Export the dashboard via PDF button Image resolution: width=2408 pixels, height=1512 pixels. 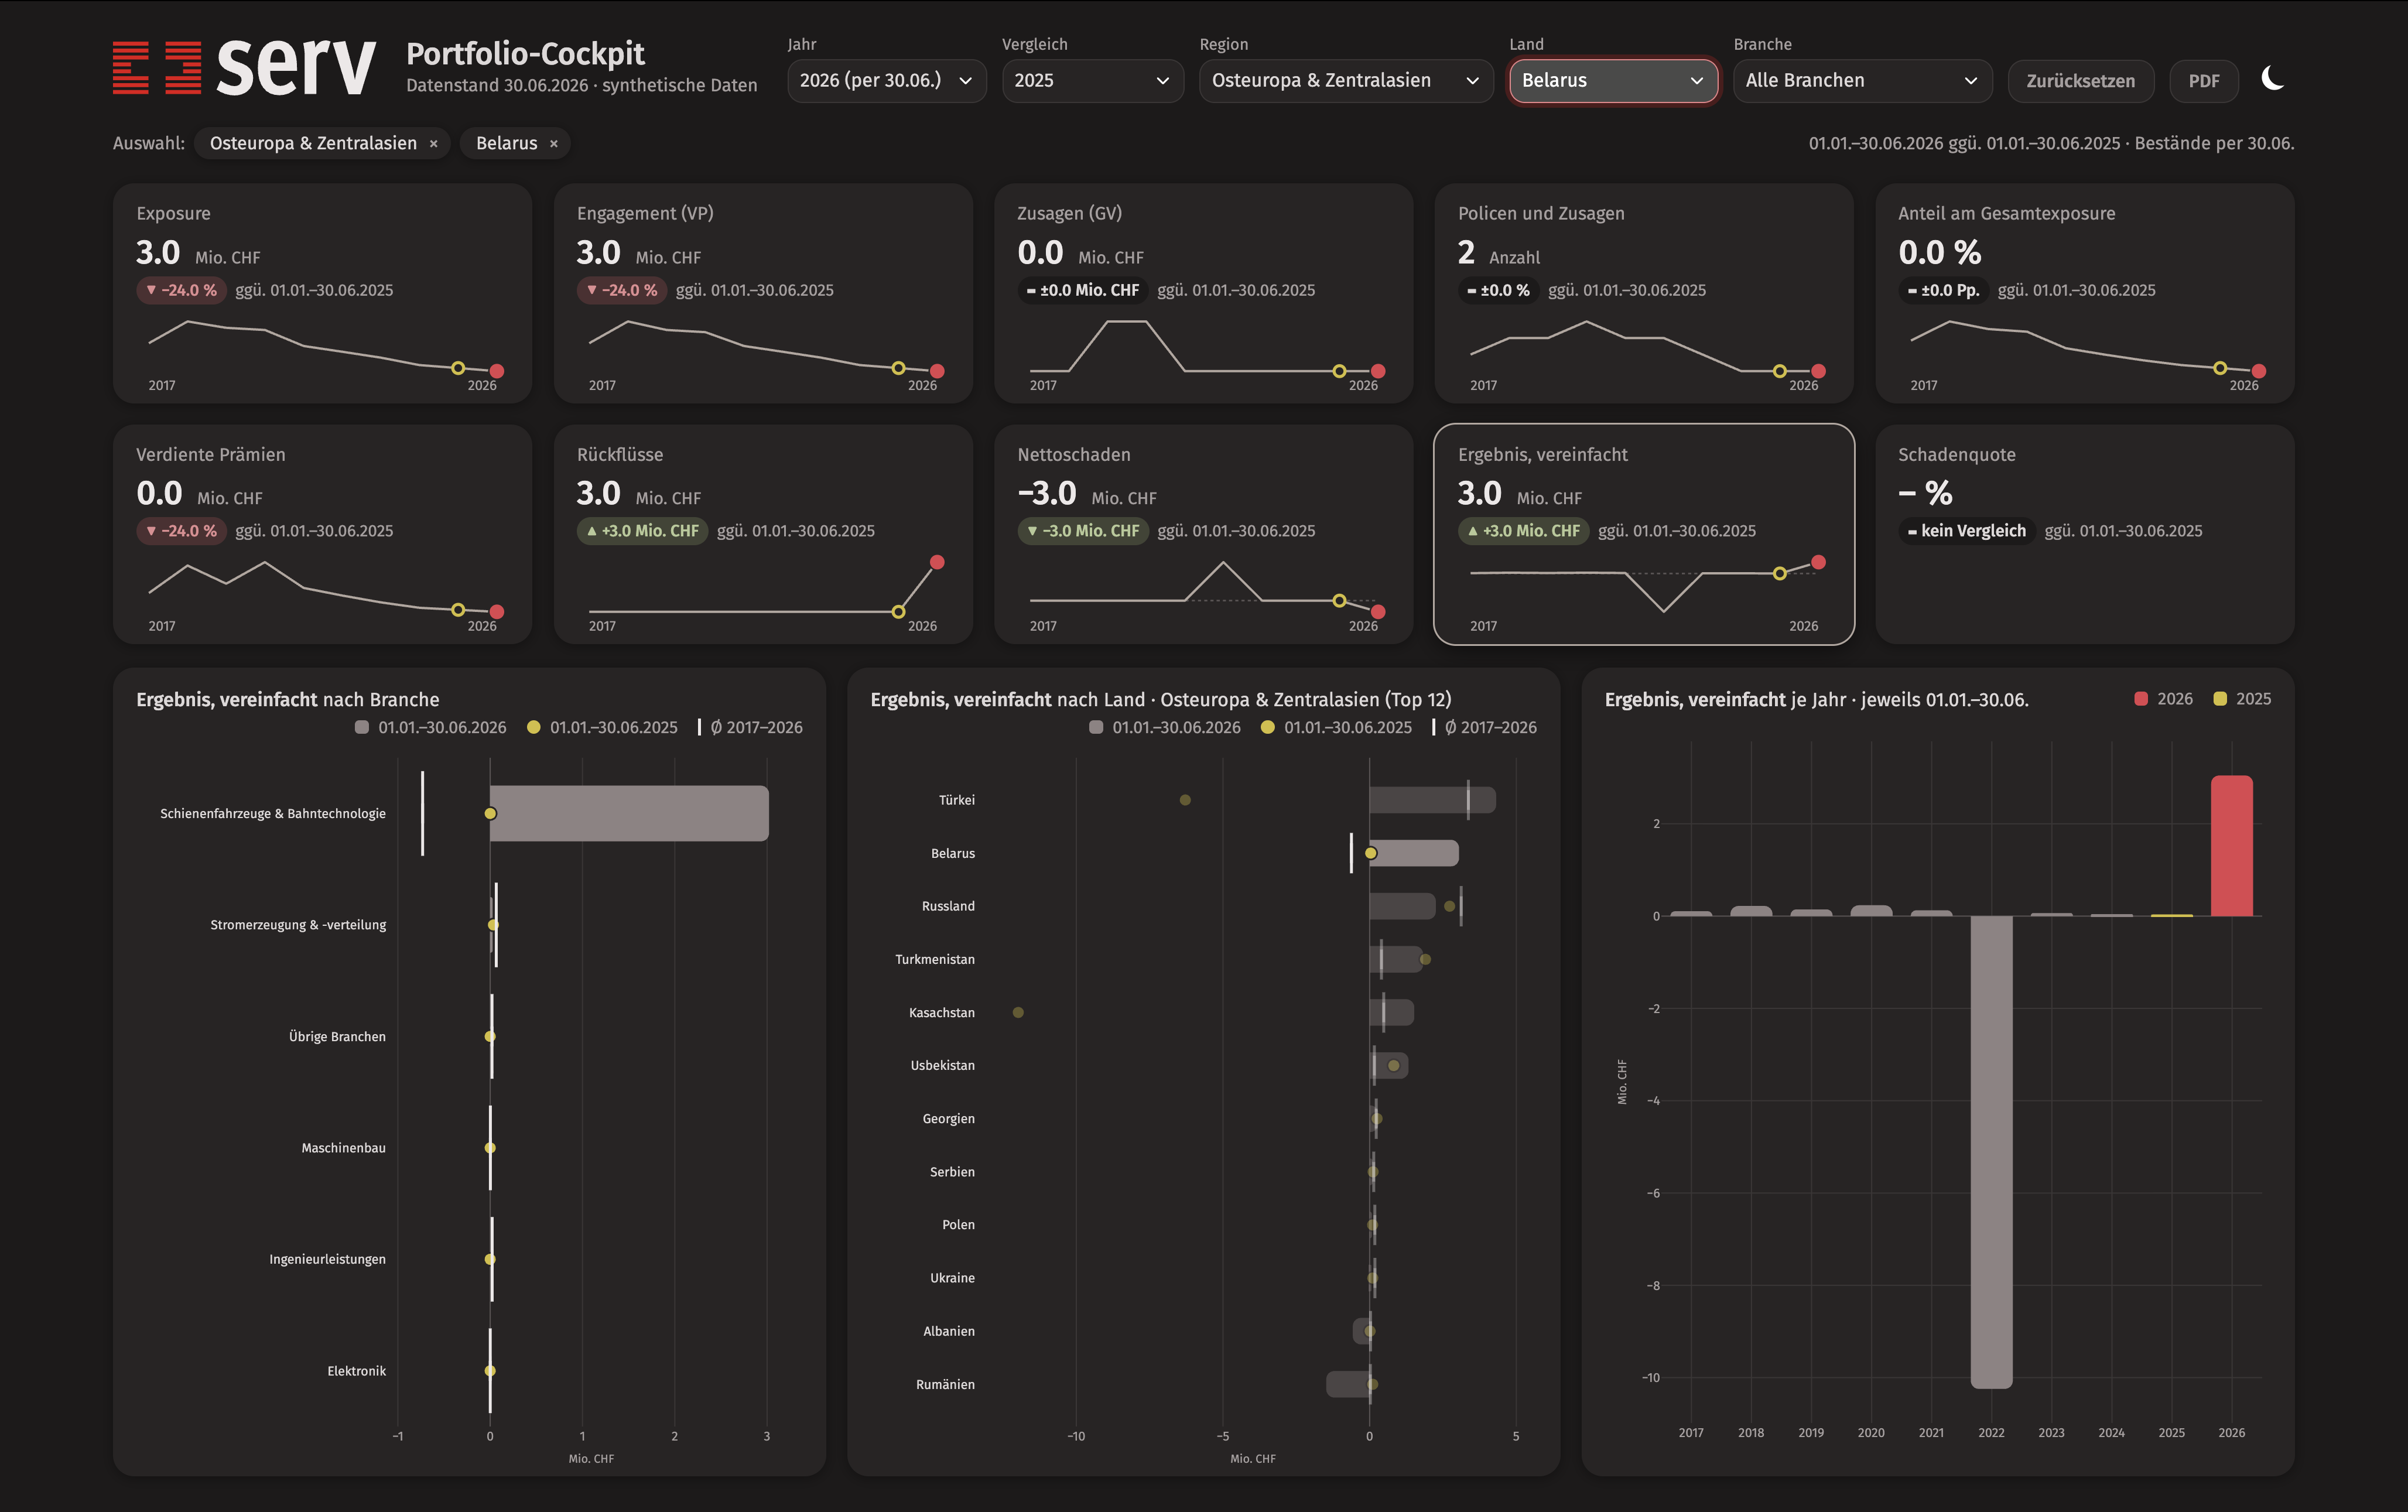[x=2203, y=81]
